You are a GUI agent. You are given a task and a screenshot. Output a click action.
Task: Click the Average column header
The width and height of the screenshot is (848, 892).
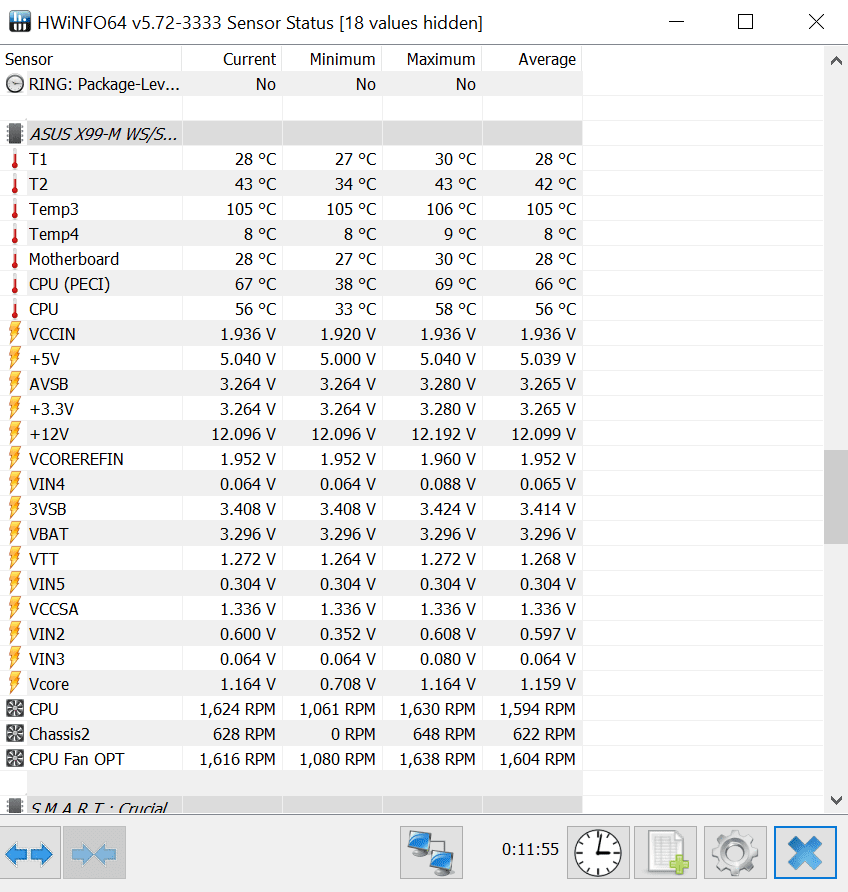pos(532,59)
